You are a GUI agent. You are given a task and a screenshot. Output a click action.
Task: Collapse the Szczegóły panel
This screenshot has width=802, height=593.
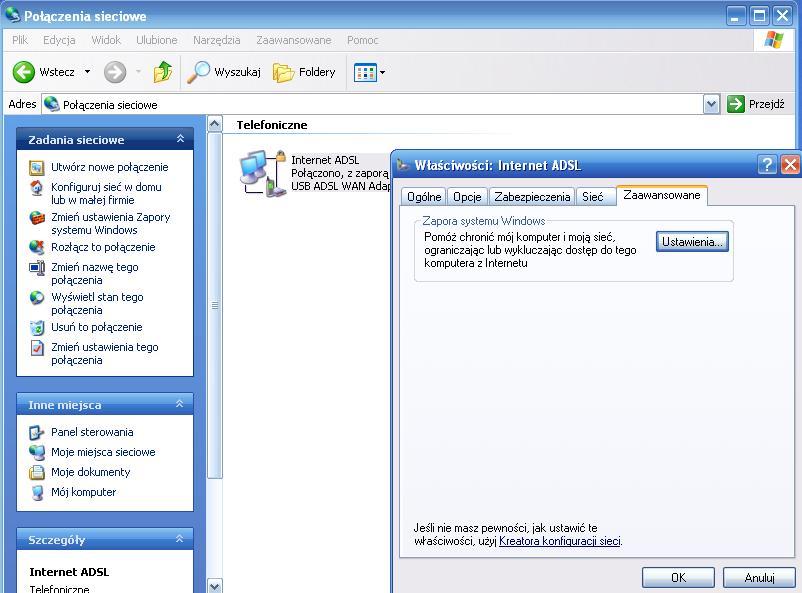[x=180, y=539]
